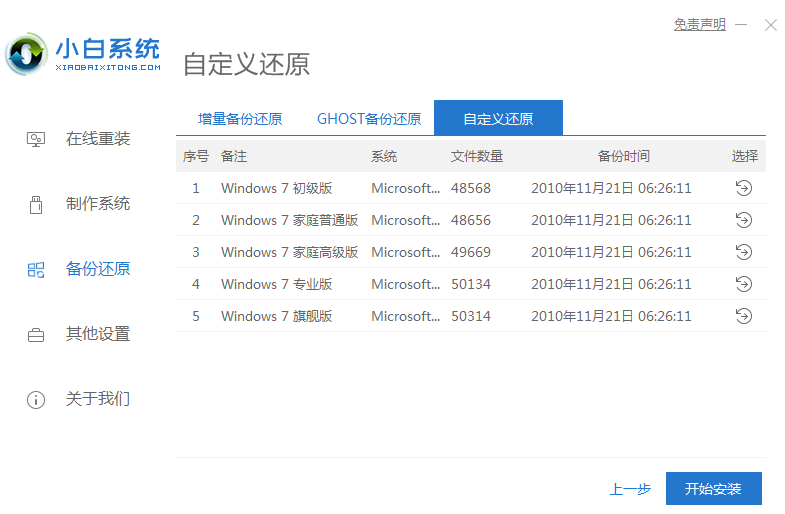Click the 其他设置 briefcase icon

click(x=36, y=335)
